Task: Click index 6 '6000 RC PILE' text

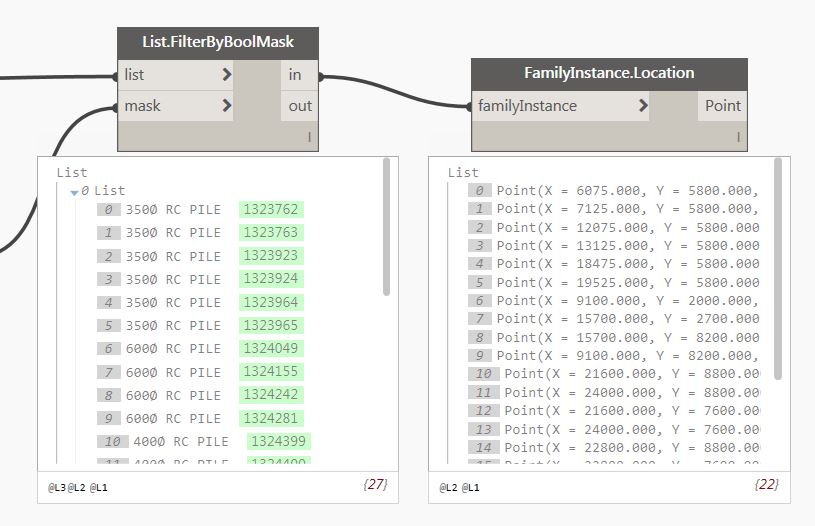Action: (173, 348)
